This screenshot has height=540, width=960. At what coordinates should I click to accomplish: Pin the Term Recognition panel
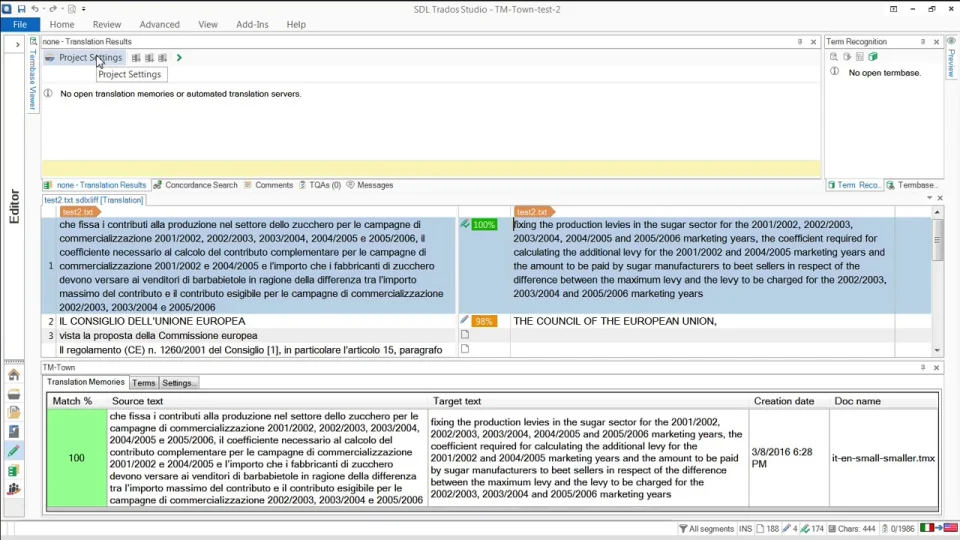tap(923, 42)
